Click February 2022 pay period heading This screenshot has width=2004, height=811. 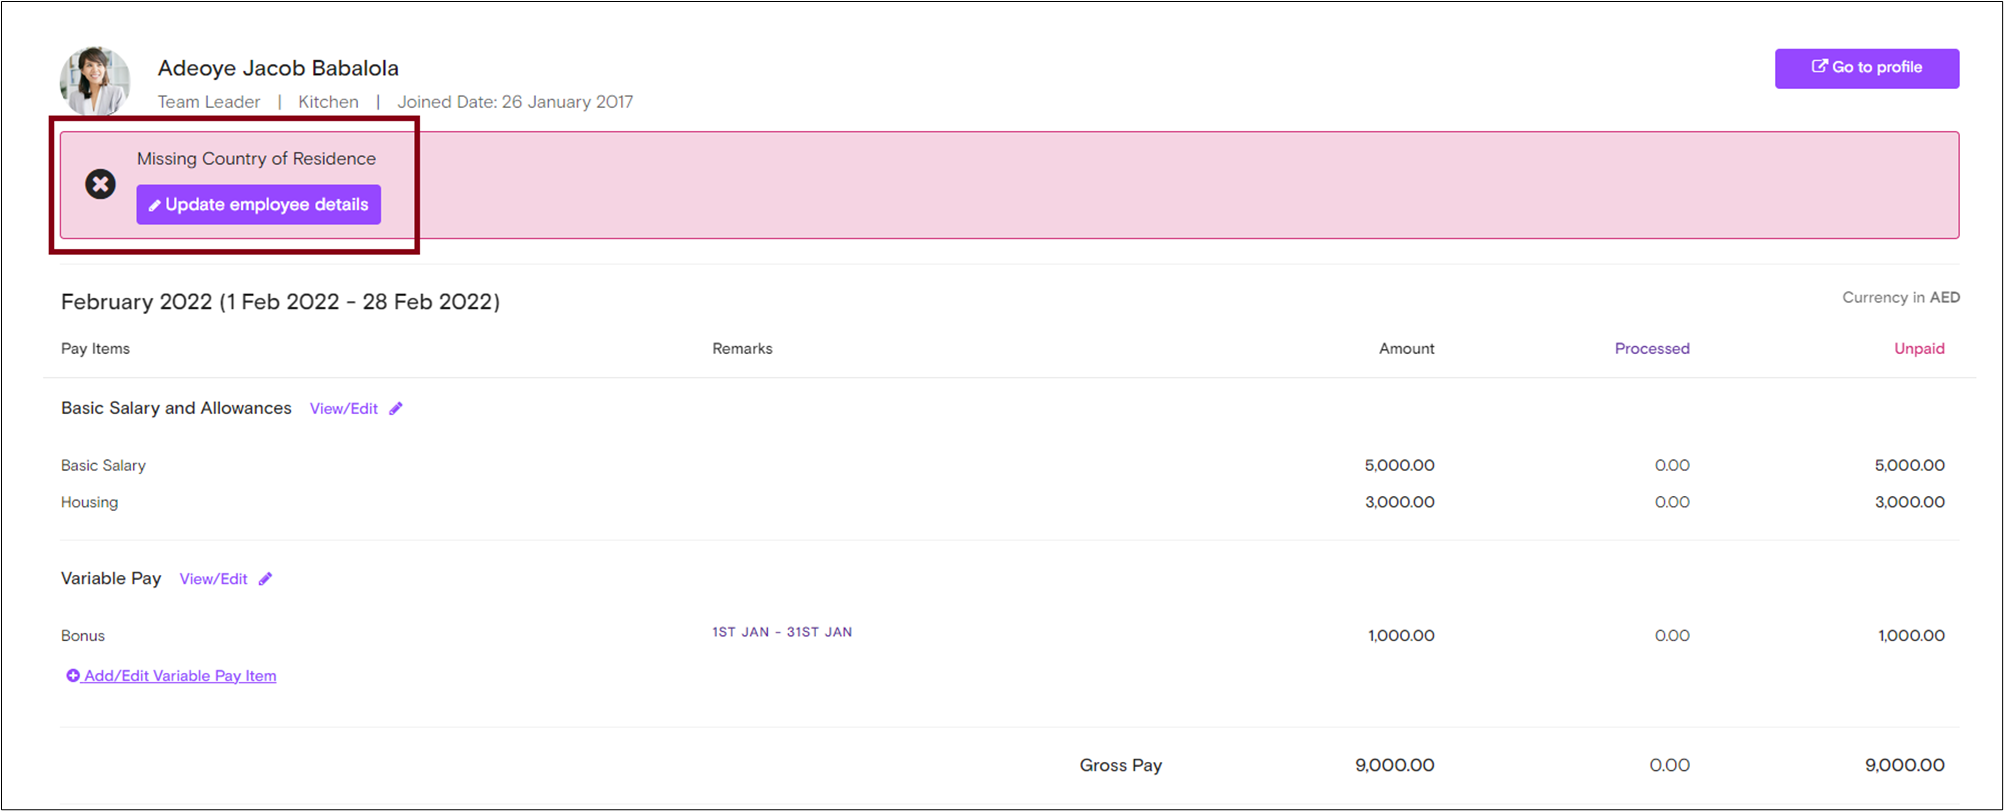pyautogui.click(x=280, y=302)
